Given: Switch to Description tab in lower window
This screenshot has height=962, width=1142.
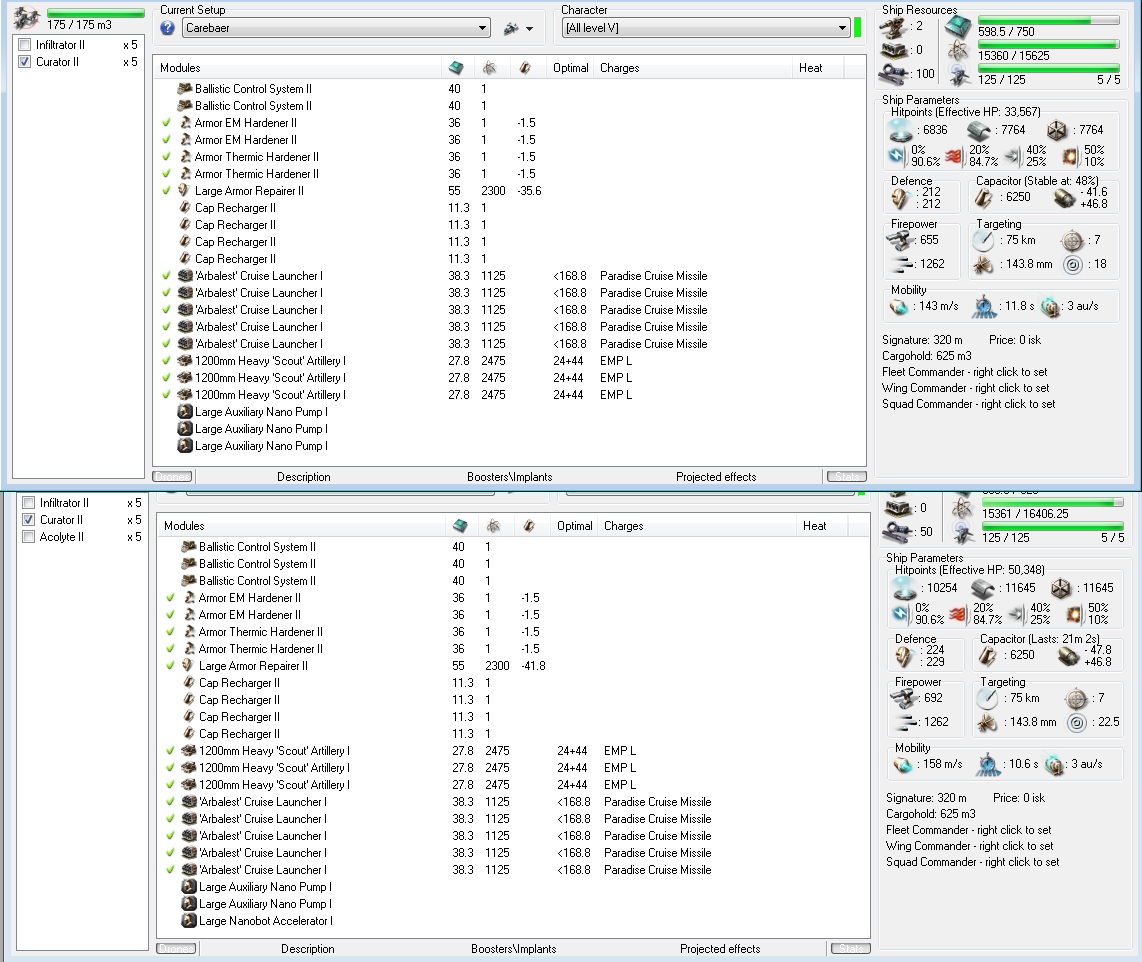Looking at the screenshot, I should point(307,949).
